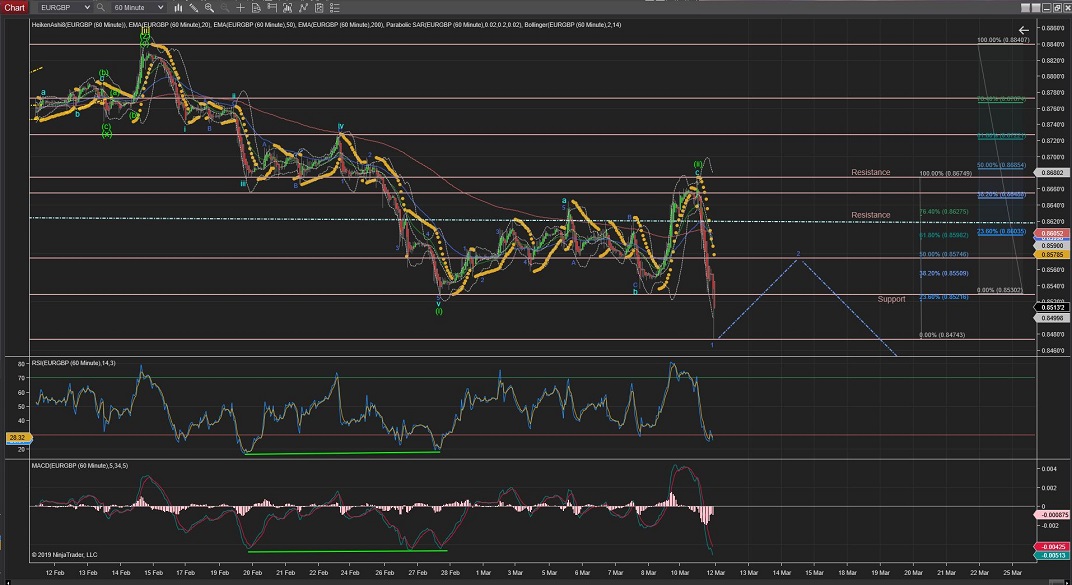Click the Support label on chart
This screenshot has height=585, width=1072.
892,299
